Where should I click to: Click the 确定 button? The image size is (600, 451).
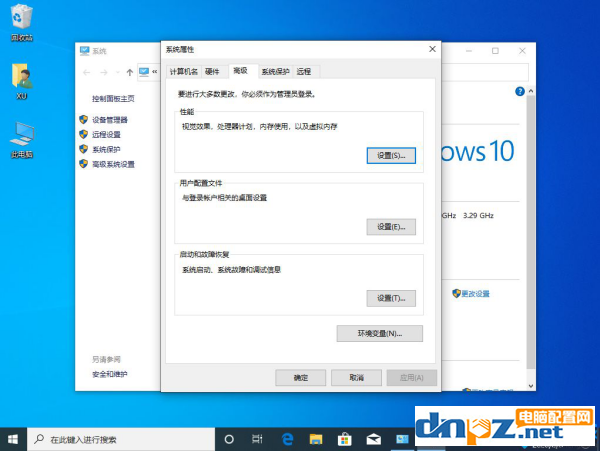click(x=300, y=378)
